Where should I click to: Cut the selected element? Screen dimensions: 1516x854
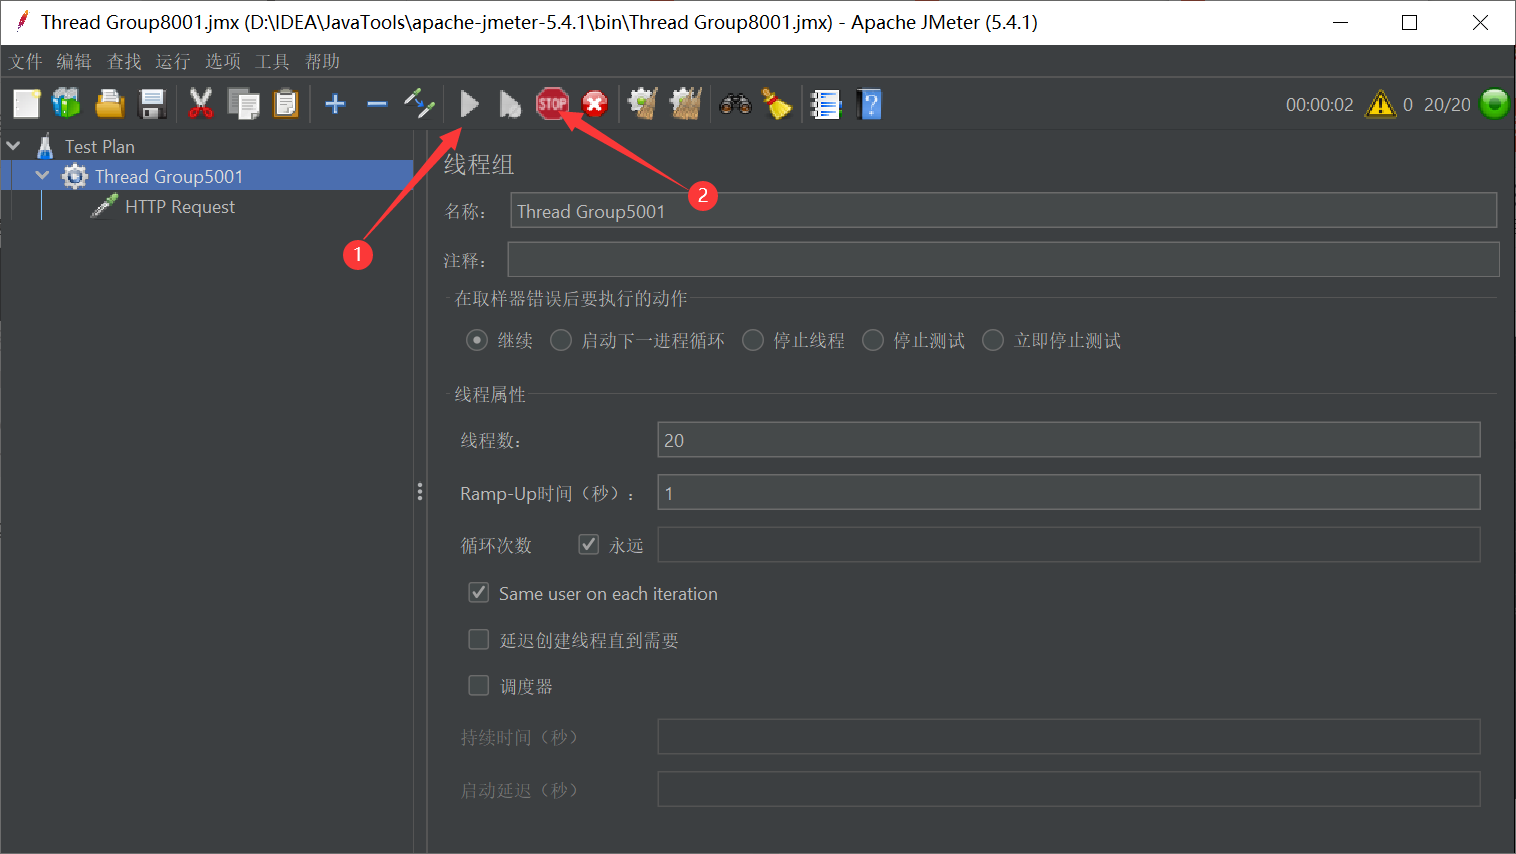coord(200,103)
